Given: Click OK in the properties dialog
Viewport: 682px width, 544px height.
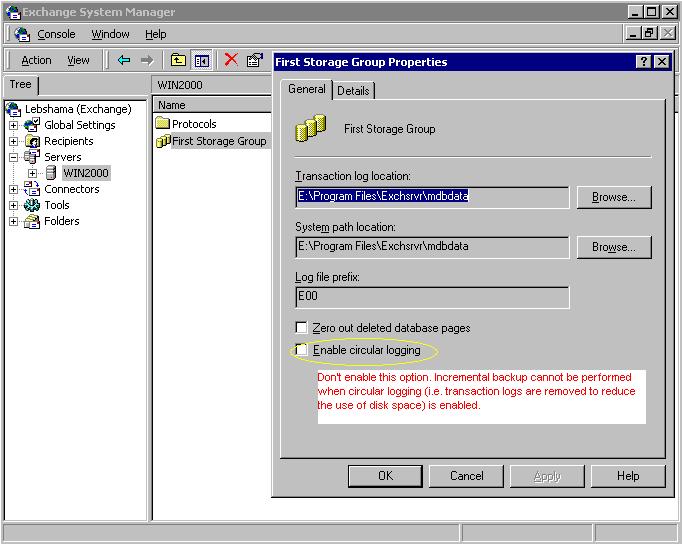Looking at the screenshot, I should click(x=385, y=476).
